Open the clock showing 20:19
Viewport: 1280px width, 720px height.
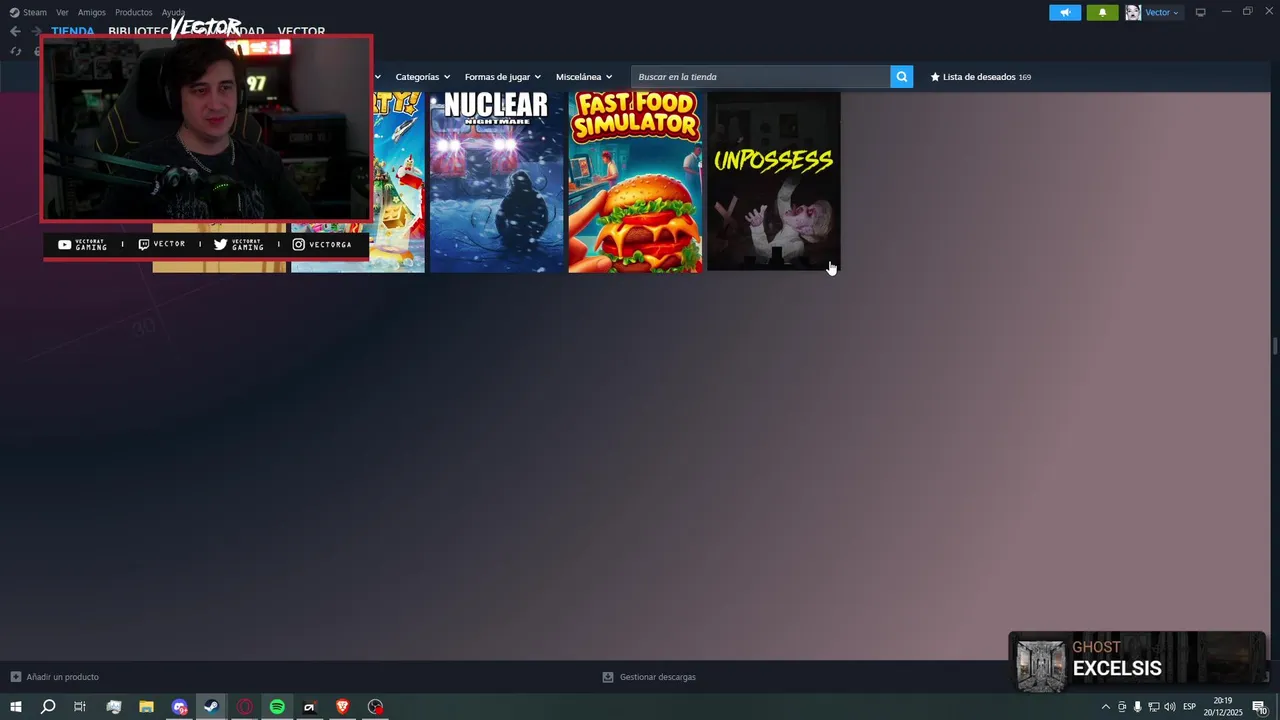coord(1222,707)
